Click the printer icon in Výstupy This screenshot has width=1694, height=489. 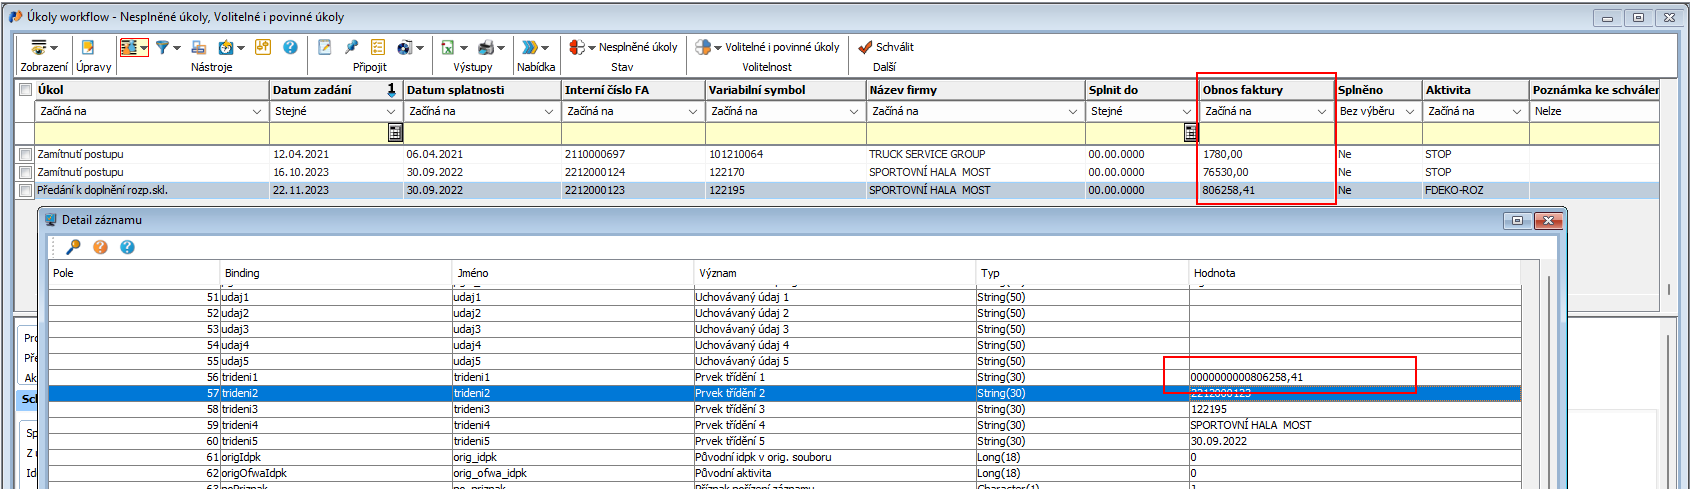point(486,47)
